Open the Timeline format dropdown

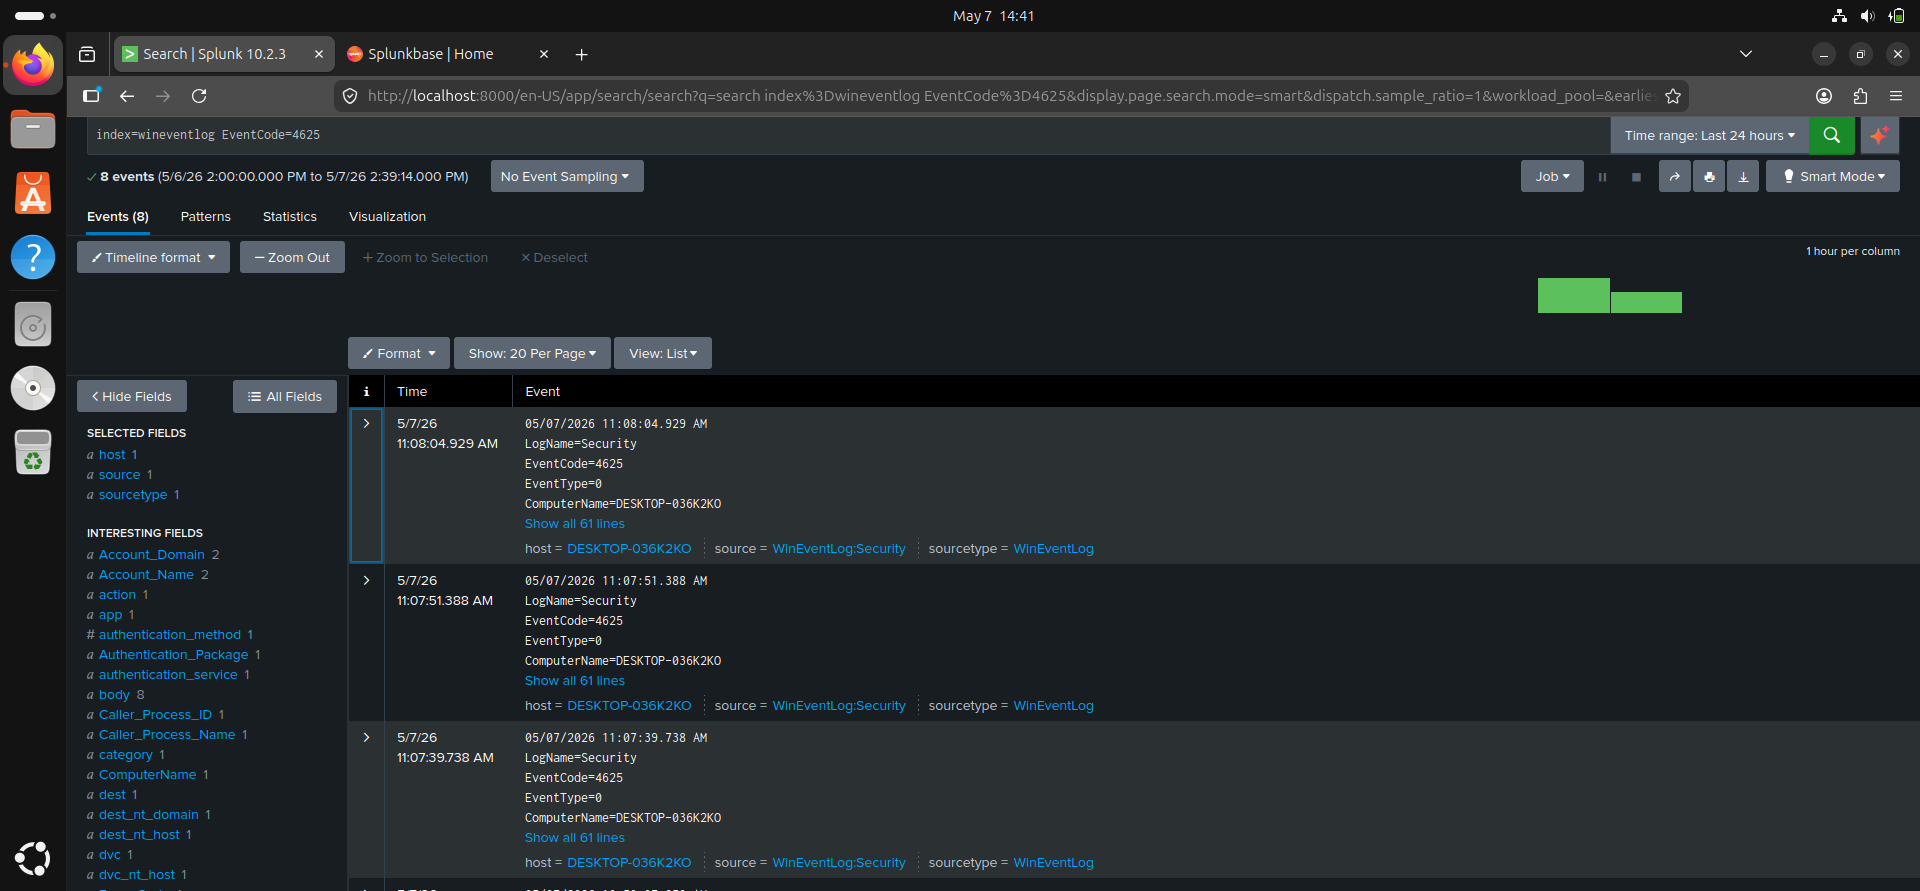click(x=153, y=257)
